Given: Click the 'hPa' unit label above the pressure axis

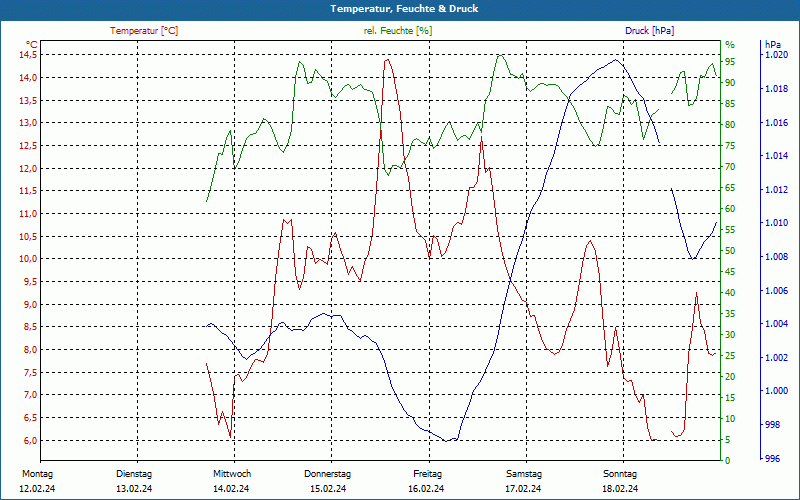Looking at the screenshot, I should click(772, 44).
